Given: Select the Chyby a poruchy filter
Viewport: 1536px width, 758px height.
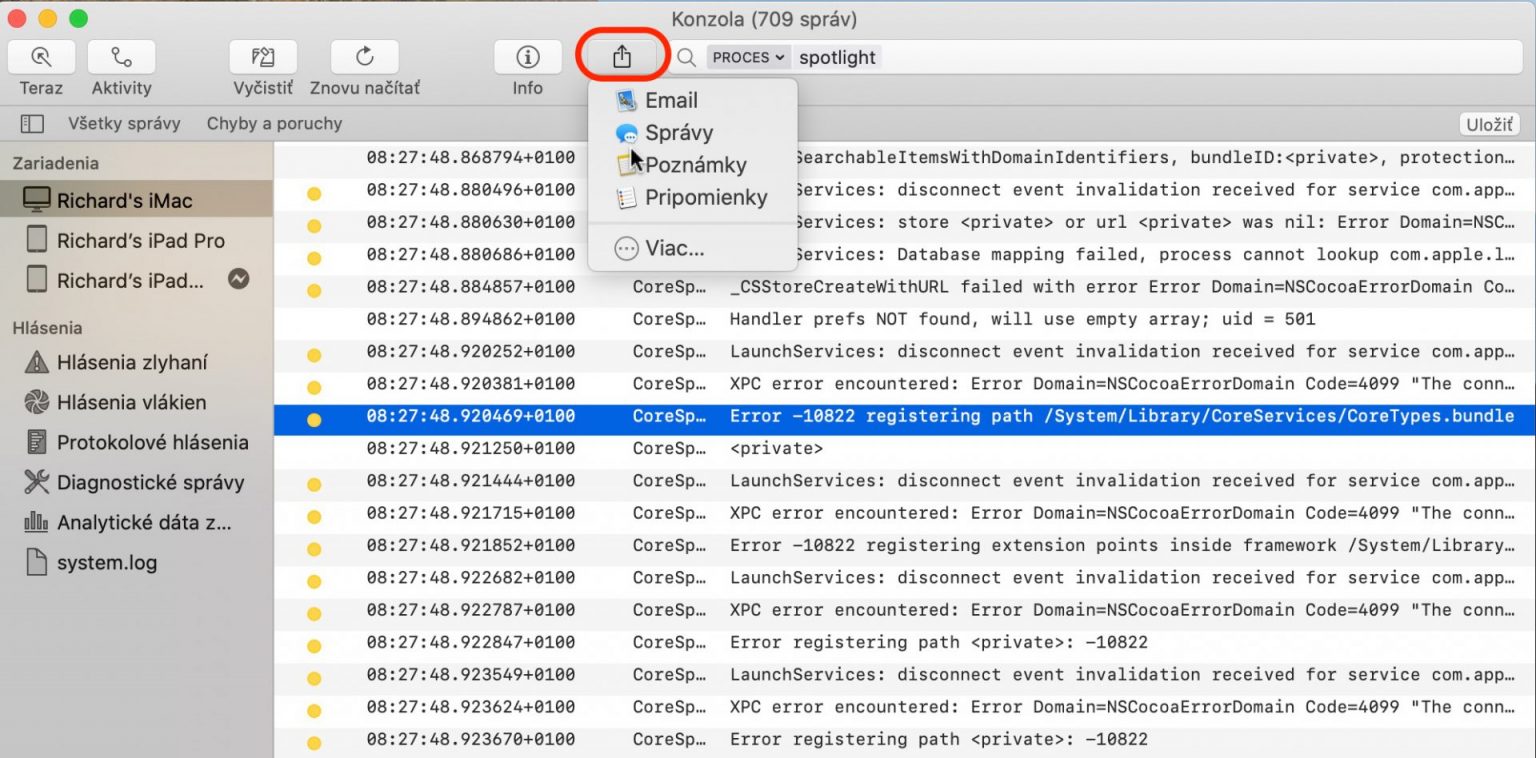Looking at the screenshot, I should pyautogui.click(x=274, y=124).
